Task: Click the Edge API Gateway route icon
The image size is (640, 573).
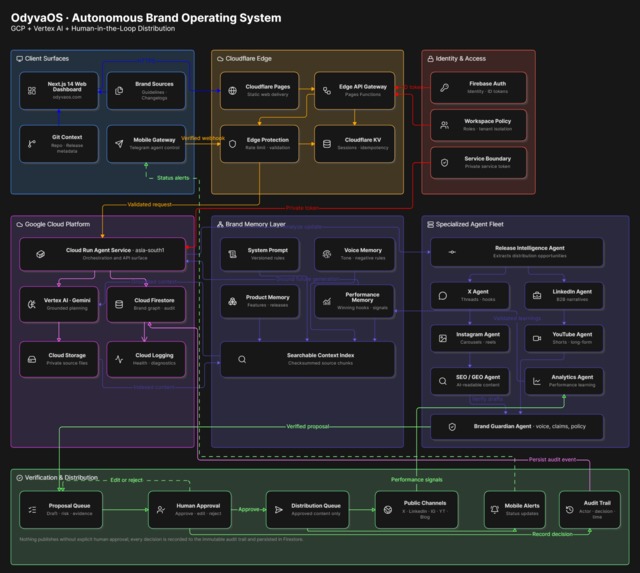Action: 327,91
